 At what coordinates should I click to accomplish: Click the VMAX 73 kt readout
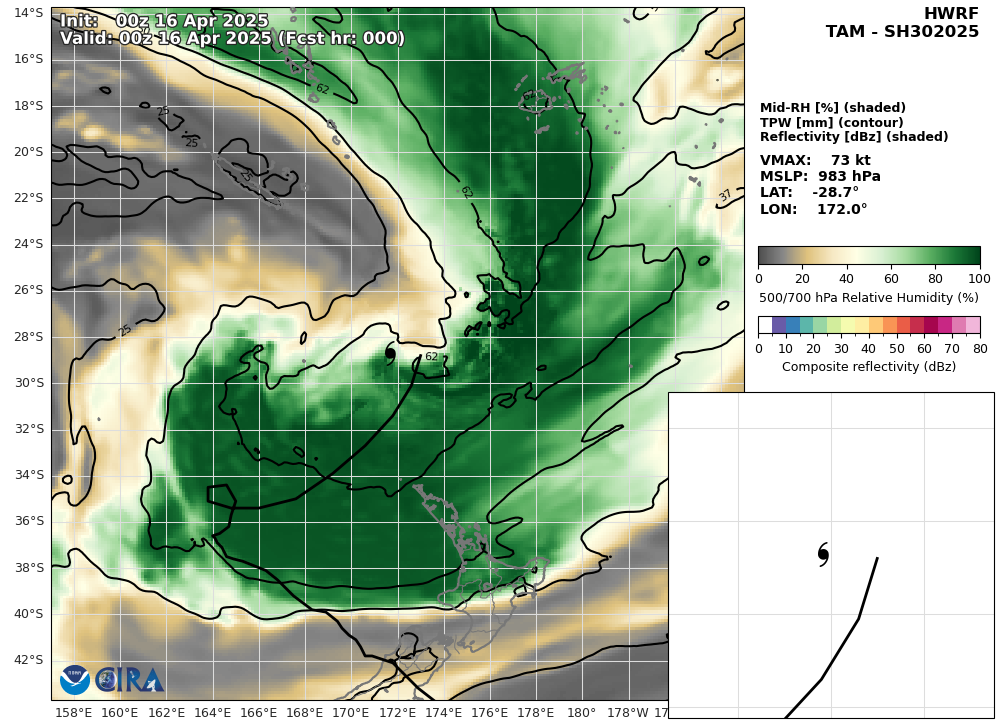coord(815,160)
